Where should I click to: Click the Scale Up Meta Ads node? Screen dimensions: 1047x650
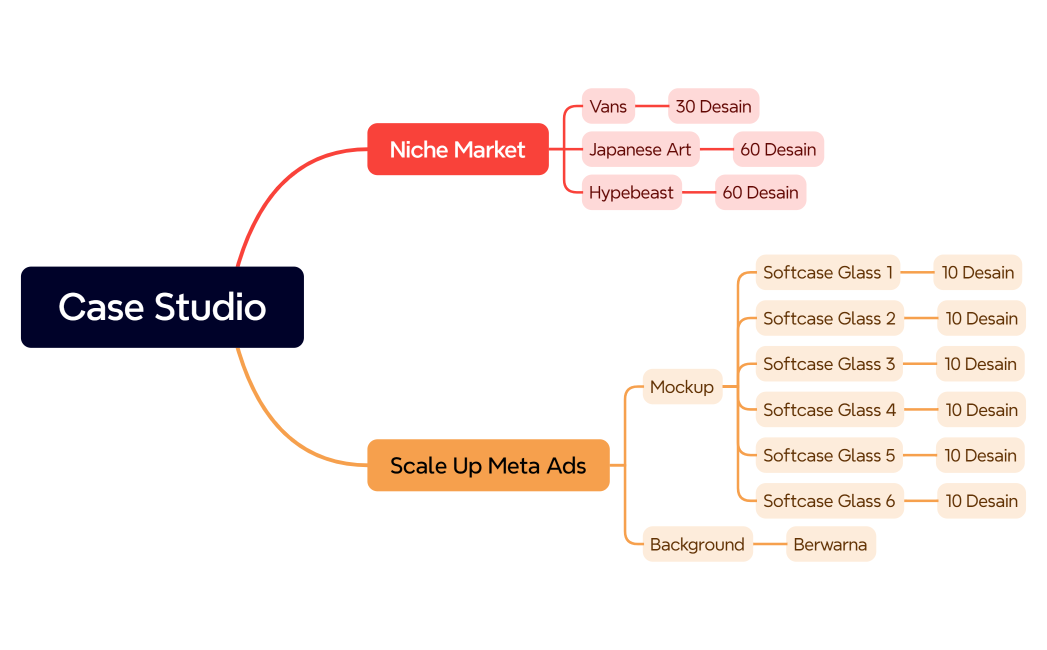(488, 465)
